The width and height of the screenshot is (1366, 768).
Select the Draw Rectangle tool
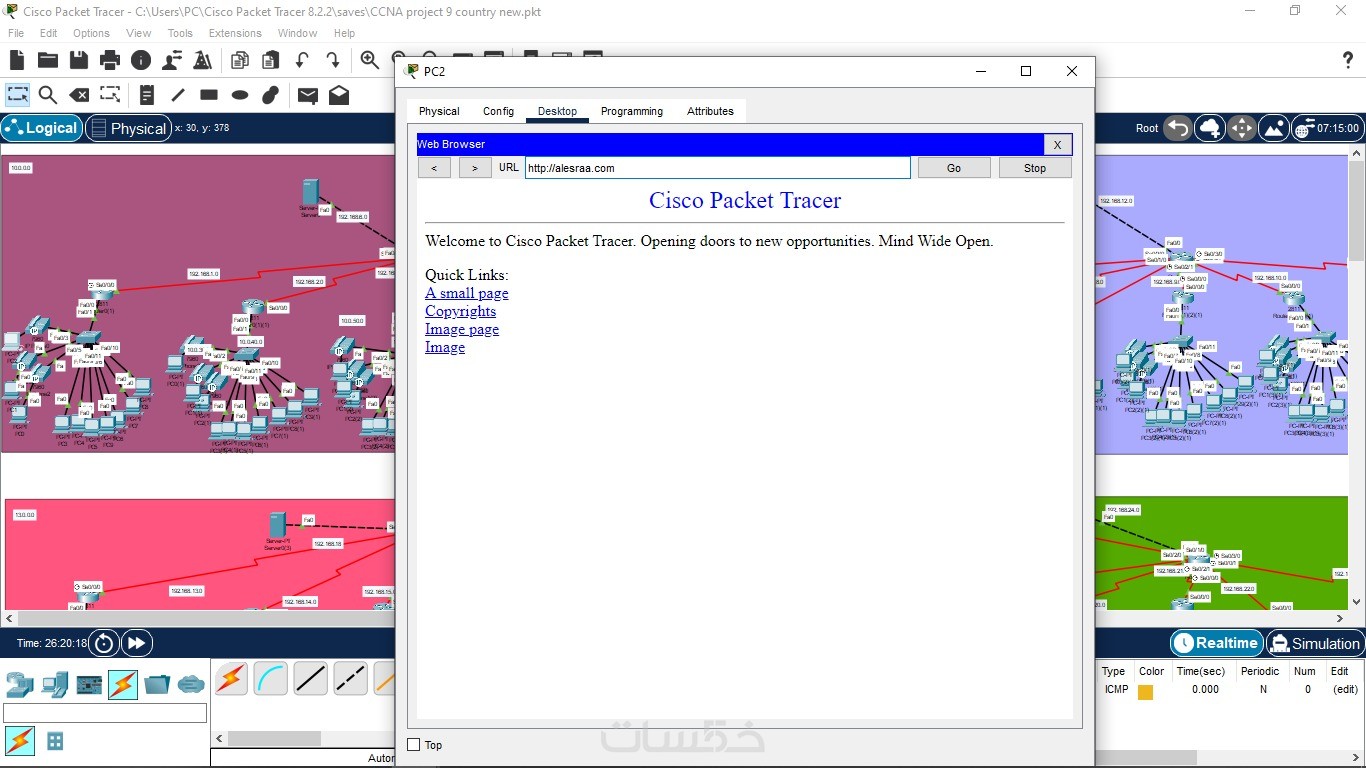point(209,95)
